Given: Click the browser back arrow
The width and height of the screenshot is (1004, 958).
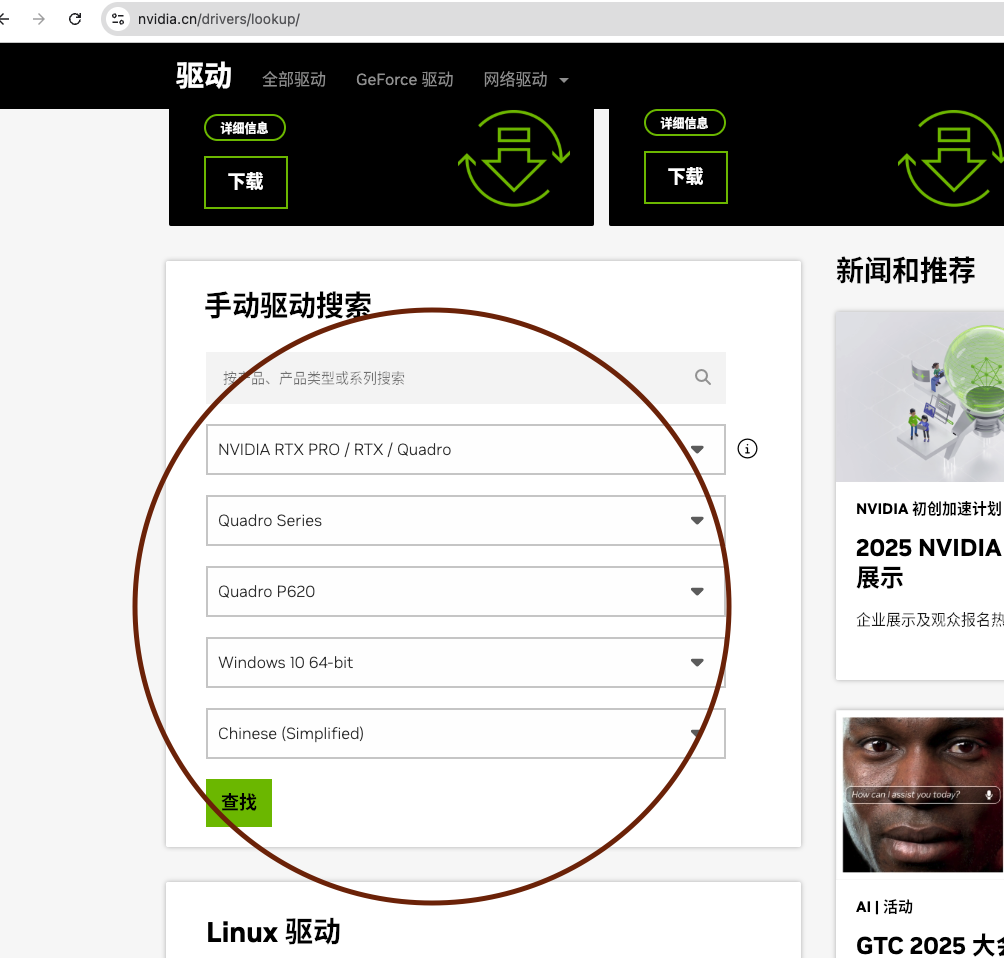Looking at the screenshot, I should pyautogui.click(x=4, y=19).
